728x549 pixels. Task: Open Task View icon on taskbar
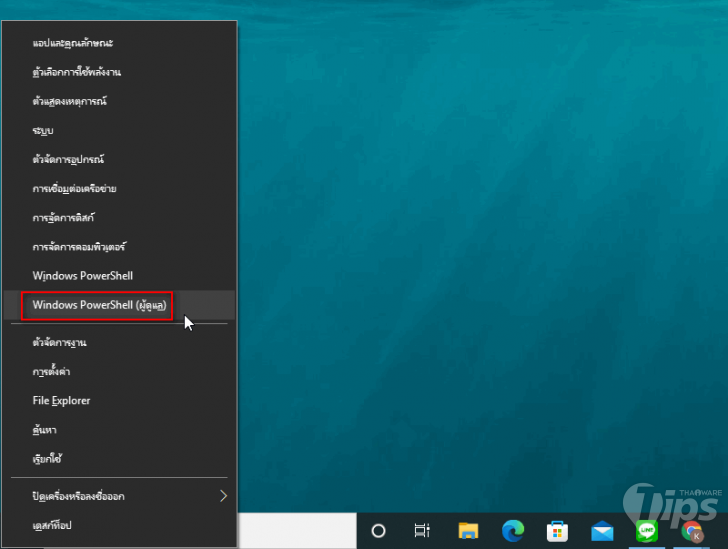[422, 530]
